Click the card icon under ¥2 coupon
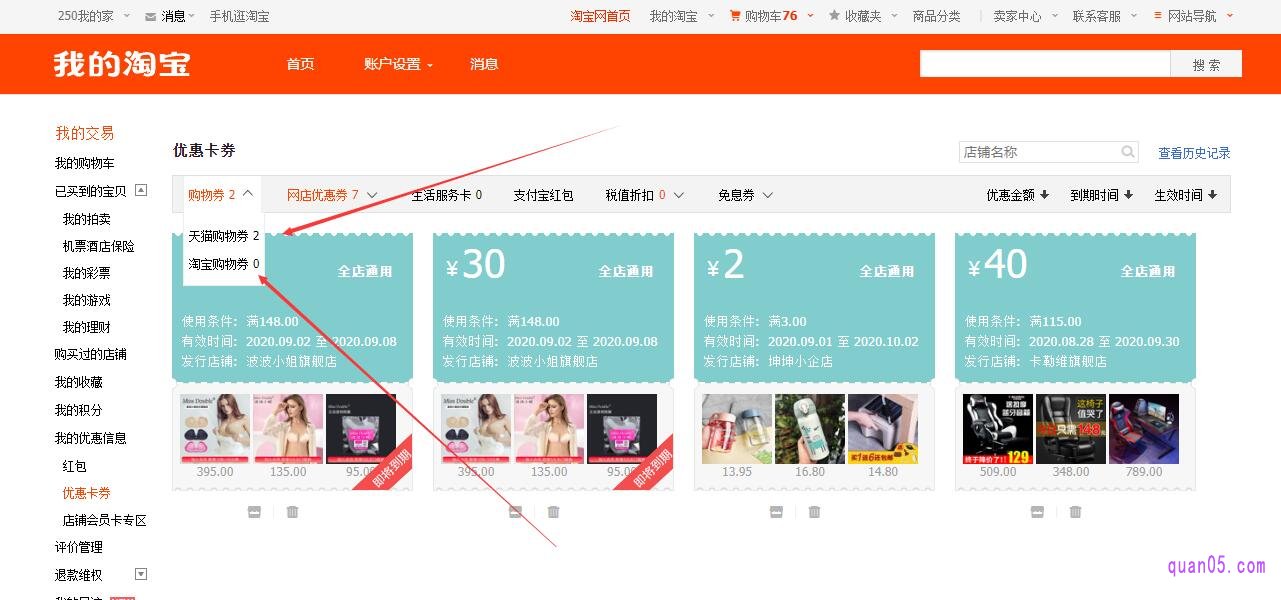 pyautogui.click(x=776, y=512)
